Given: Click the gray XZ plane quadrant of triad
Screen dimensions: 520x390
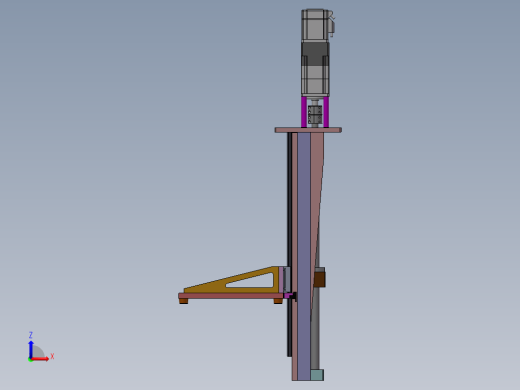Looking at the screenshot, I should pyautogui.click(x=38, y=352).
